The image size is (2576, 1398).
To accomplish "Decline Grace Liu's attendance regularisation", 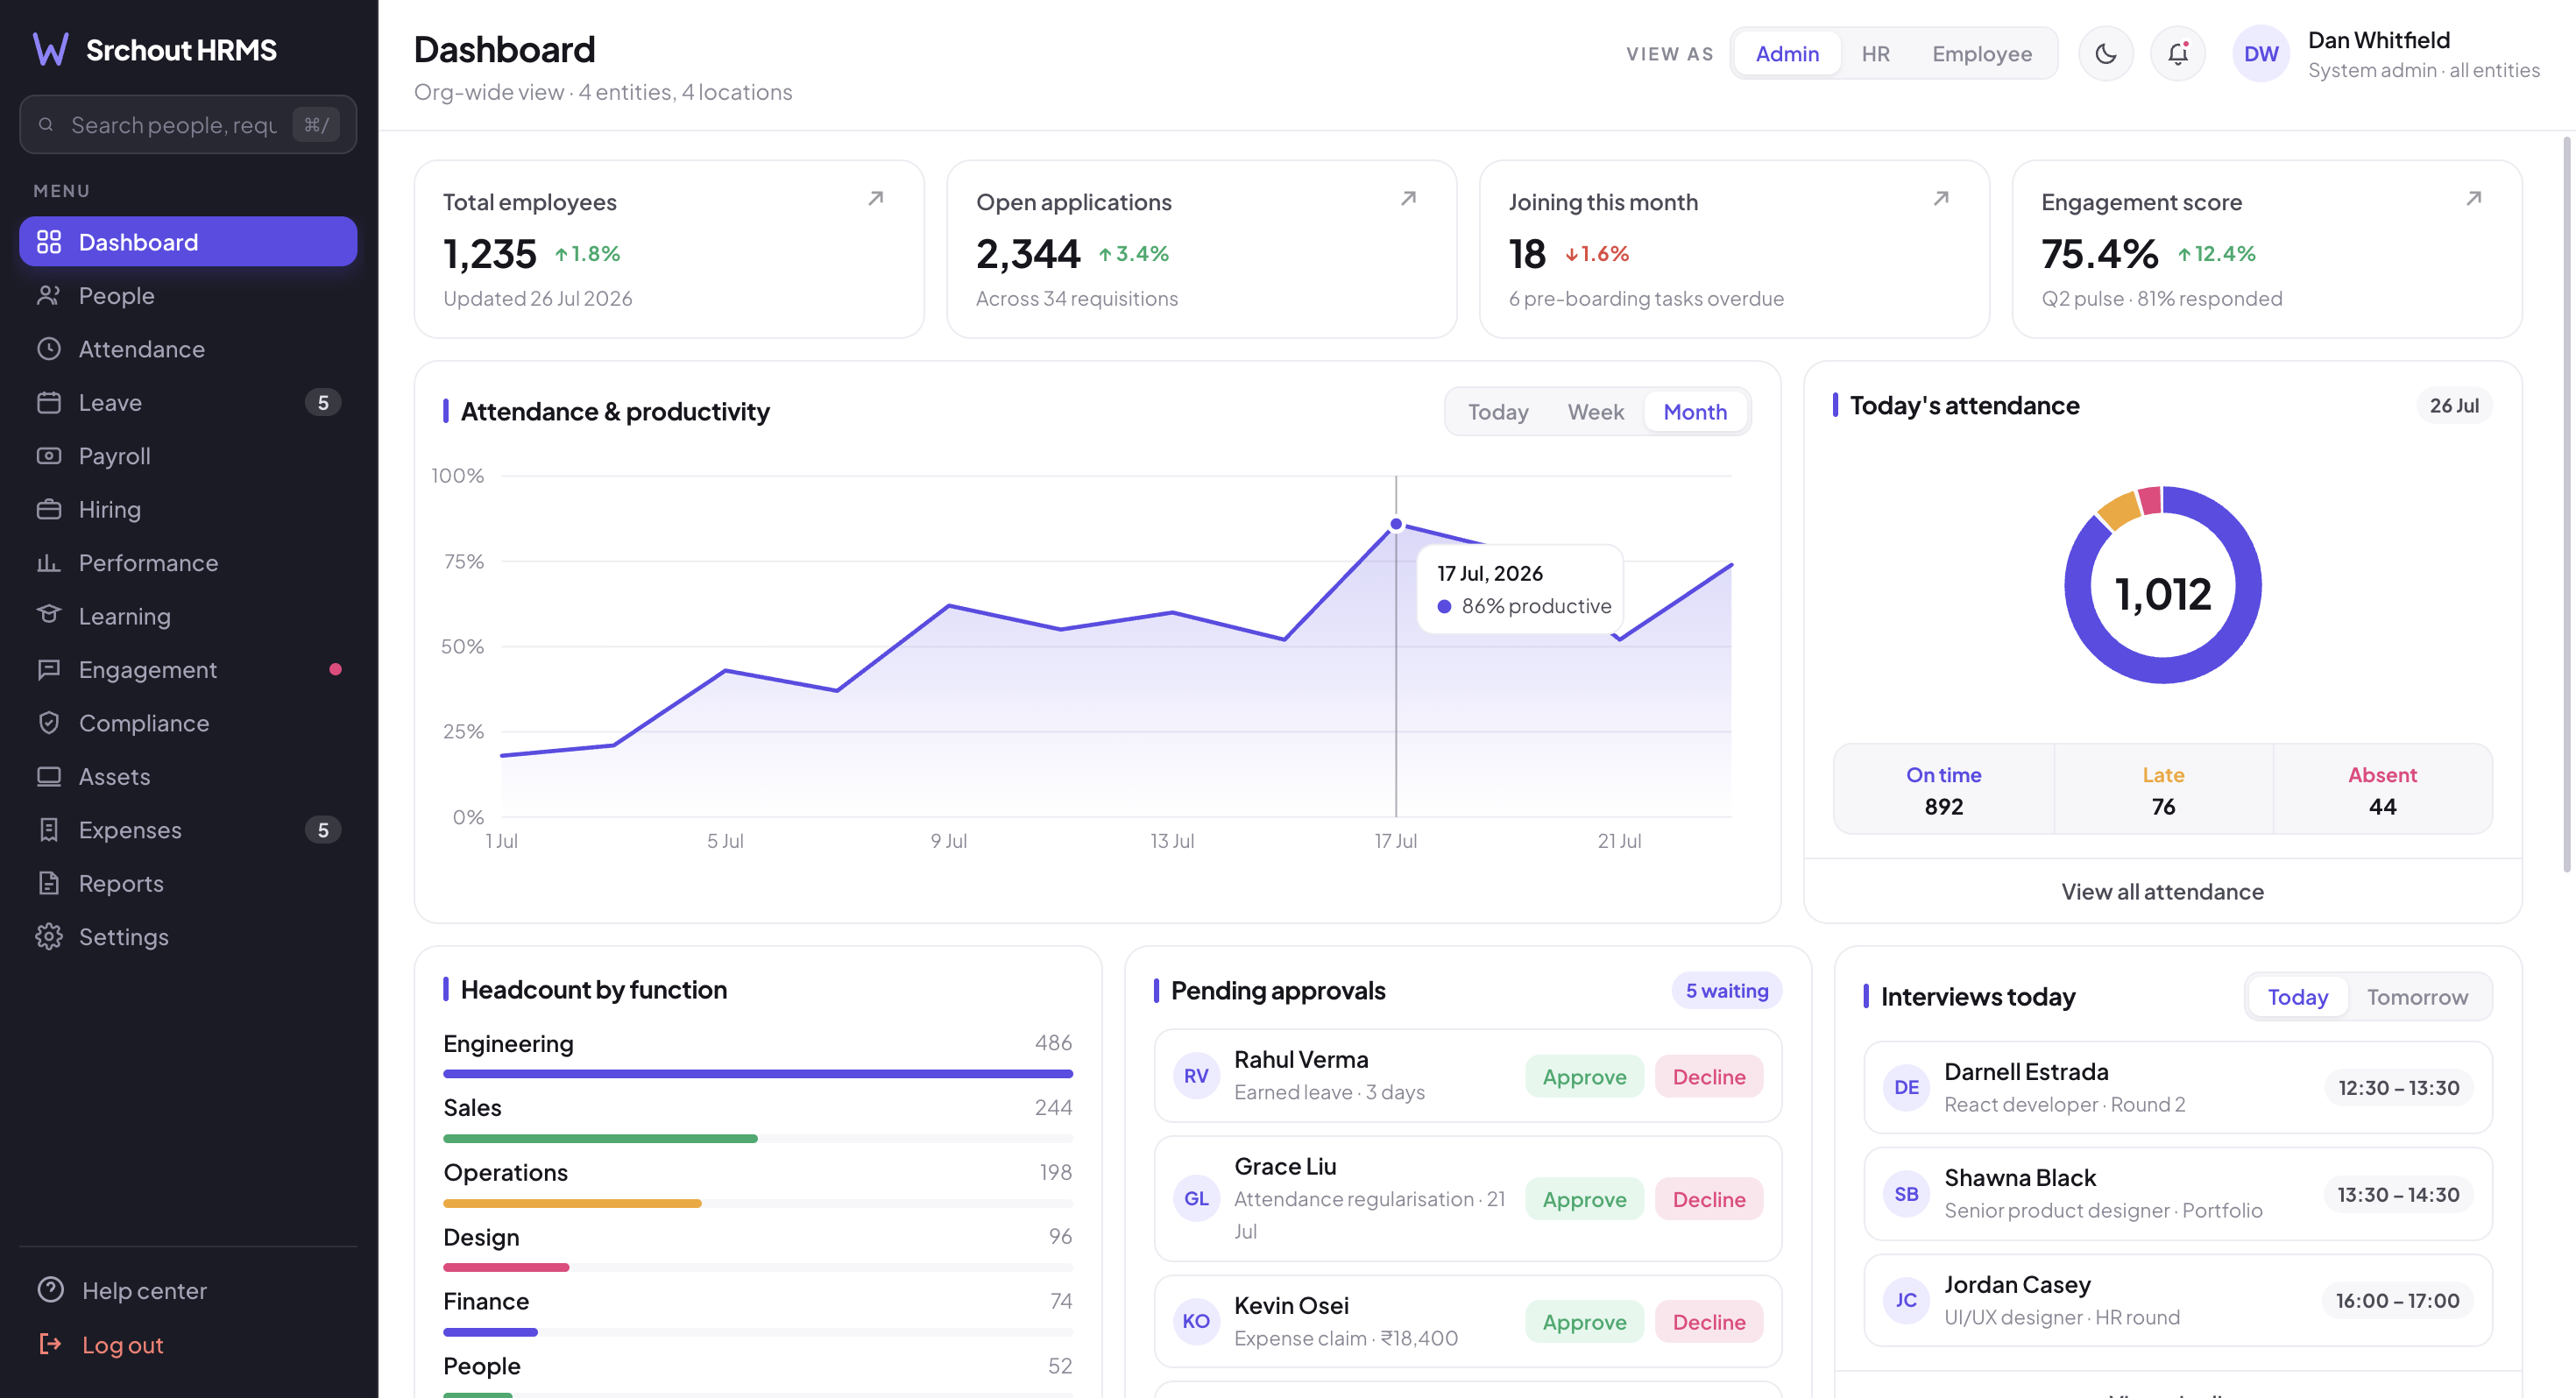I will coord(1709,1199).
